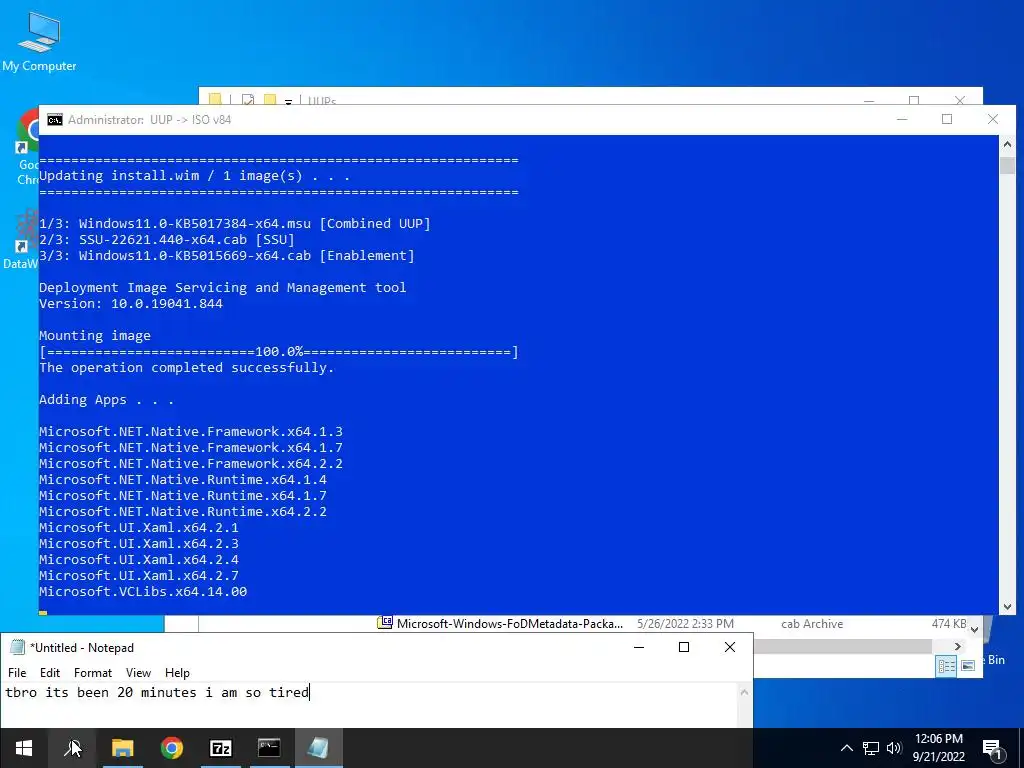Click the console scrollbar up arrow

point(1007,144)
